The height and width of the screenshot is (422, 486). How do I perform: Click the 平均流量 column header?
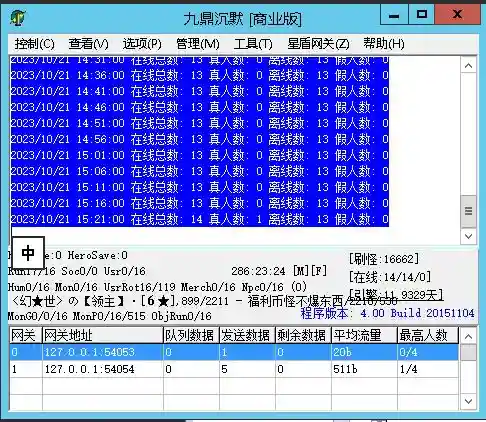pyautogui.click(x=364, y=335)
